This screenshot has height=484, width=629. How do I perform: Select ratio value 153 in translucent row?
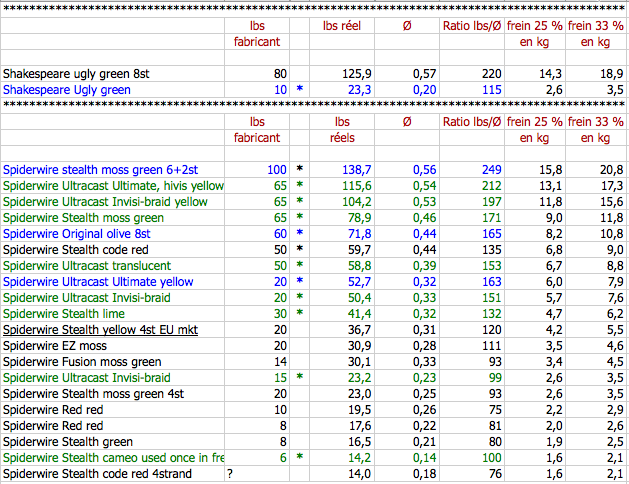click(x=492, y=266)
